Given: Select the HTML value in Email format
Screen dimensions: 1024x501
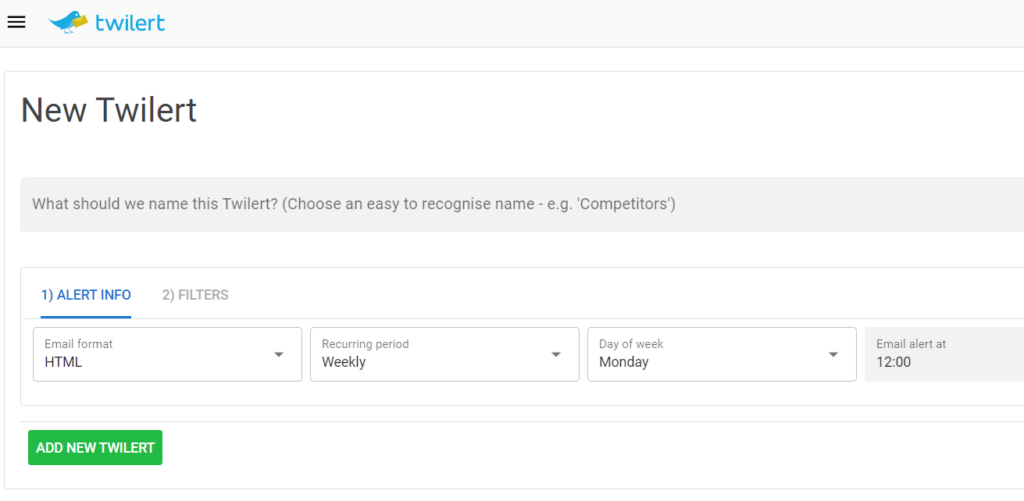Looking at the screenshot, I should point(63,363).
